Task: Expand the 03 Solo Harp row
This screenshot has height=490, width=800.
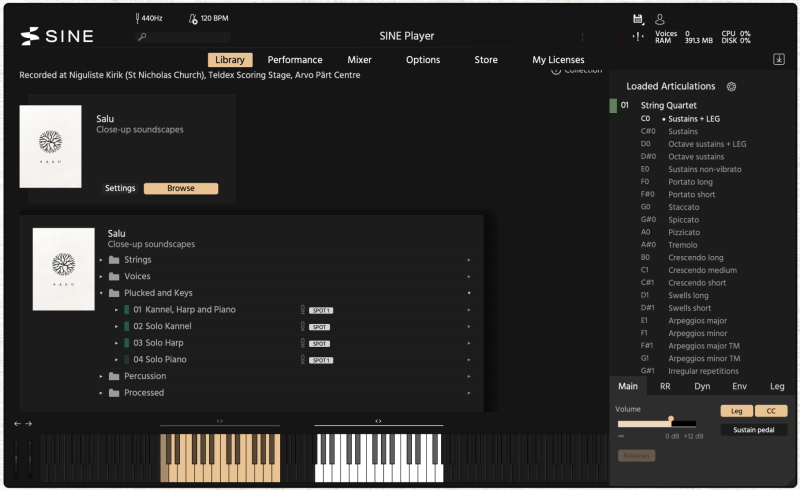Action: click(116, 343)
